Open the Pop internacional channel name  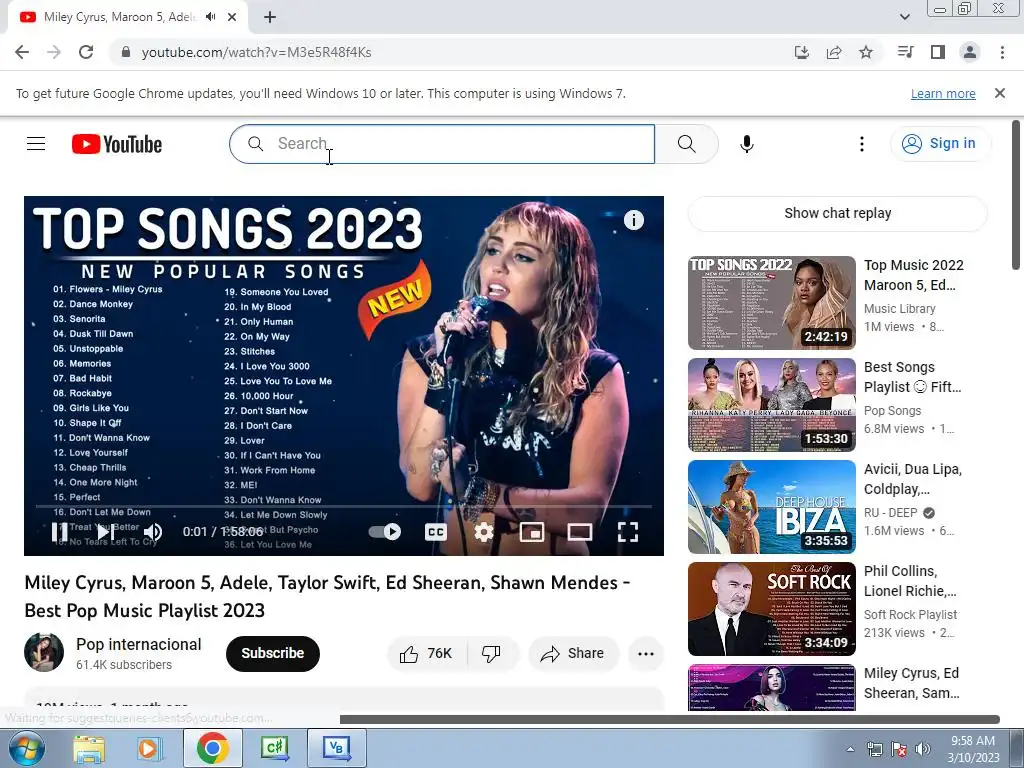coord(138,645)
